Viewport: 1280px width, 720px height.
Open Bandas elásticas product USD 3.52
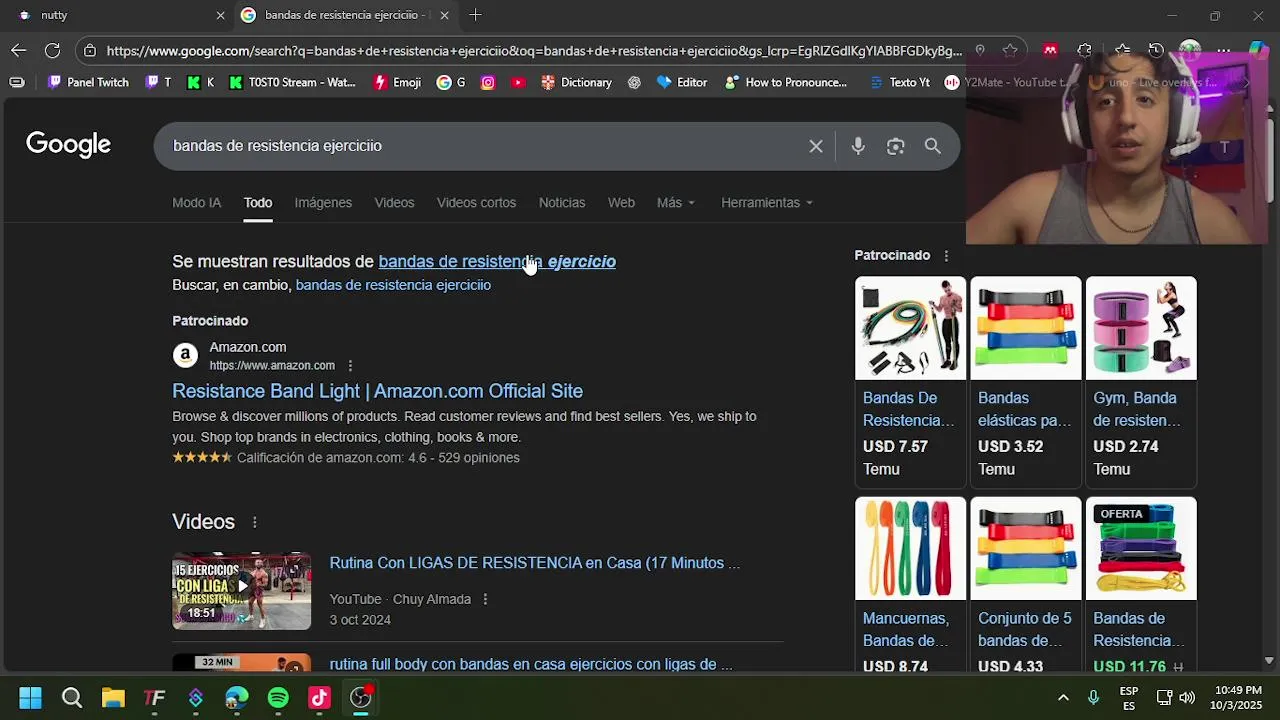[x=1025, y=381]
